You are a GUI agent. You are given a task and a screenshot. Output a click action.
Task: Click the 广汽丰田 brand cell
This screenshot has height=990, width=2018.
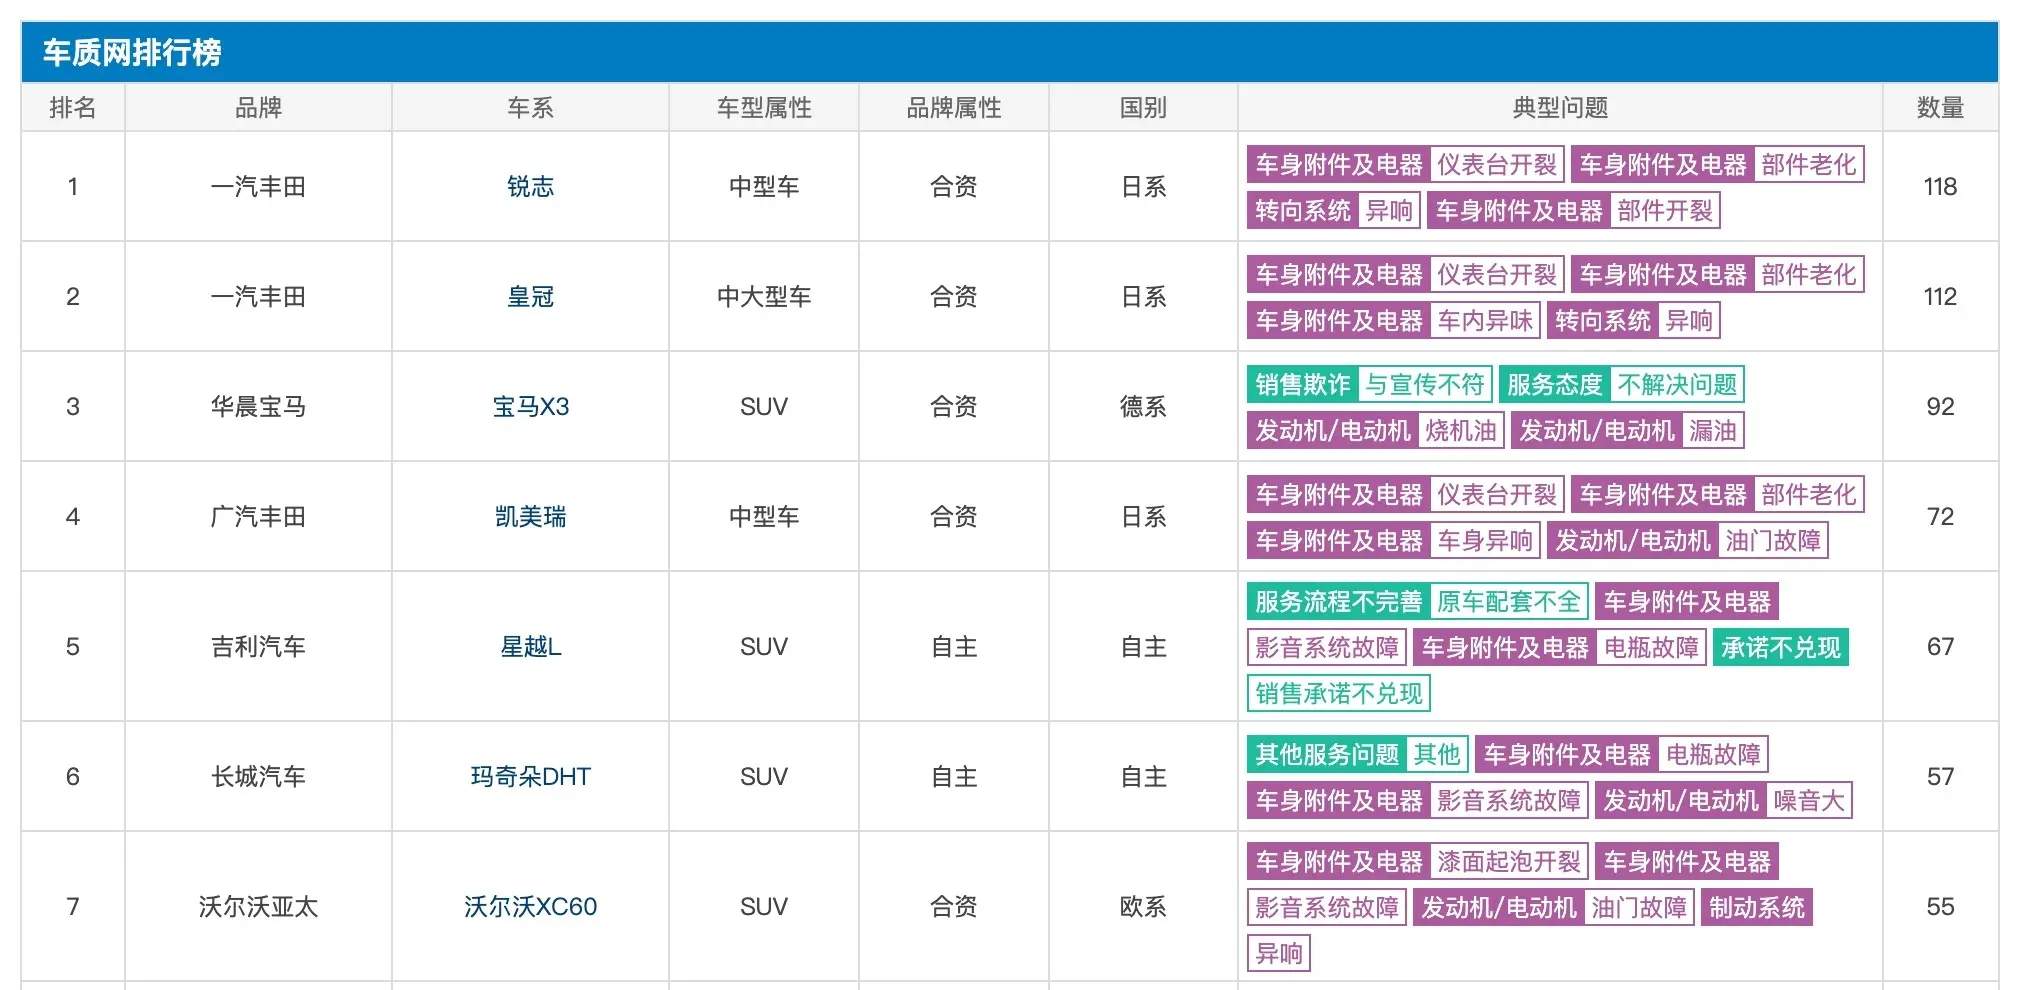tap(258, 517)
